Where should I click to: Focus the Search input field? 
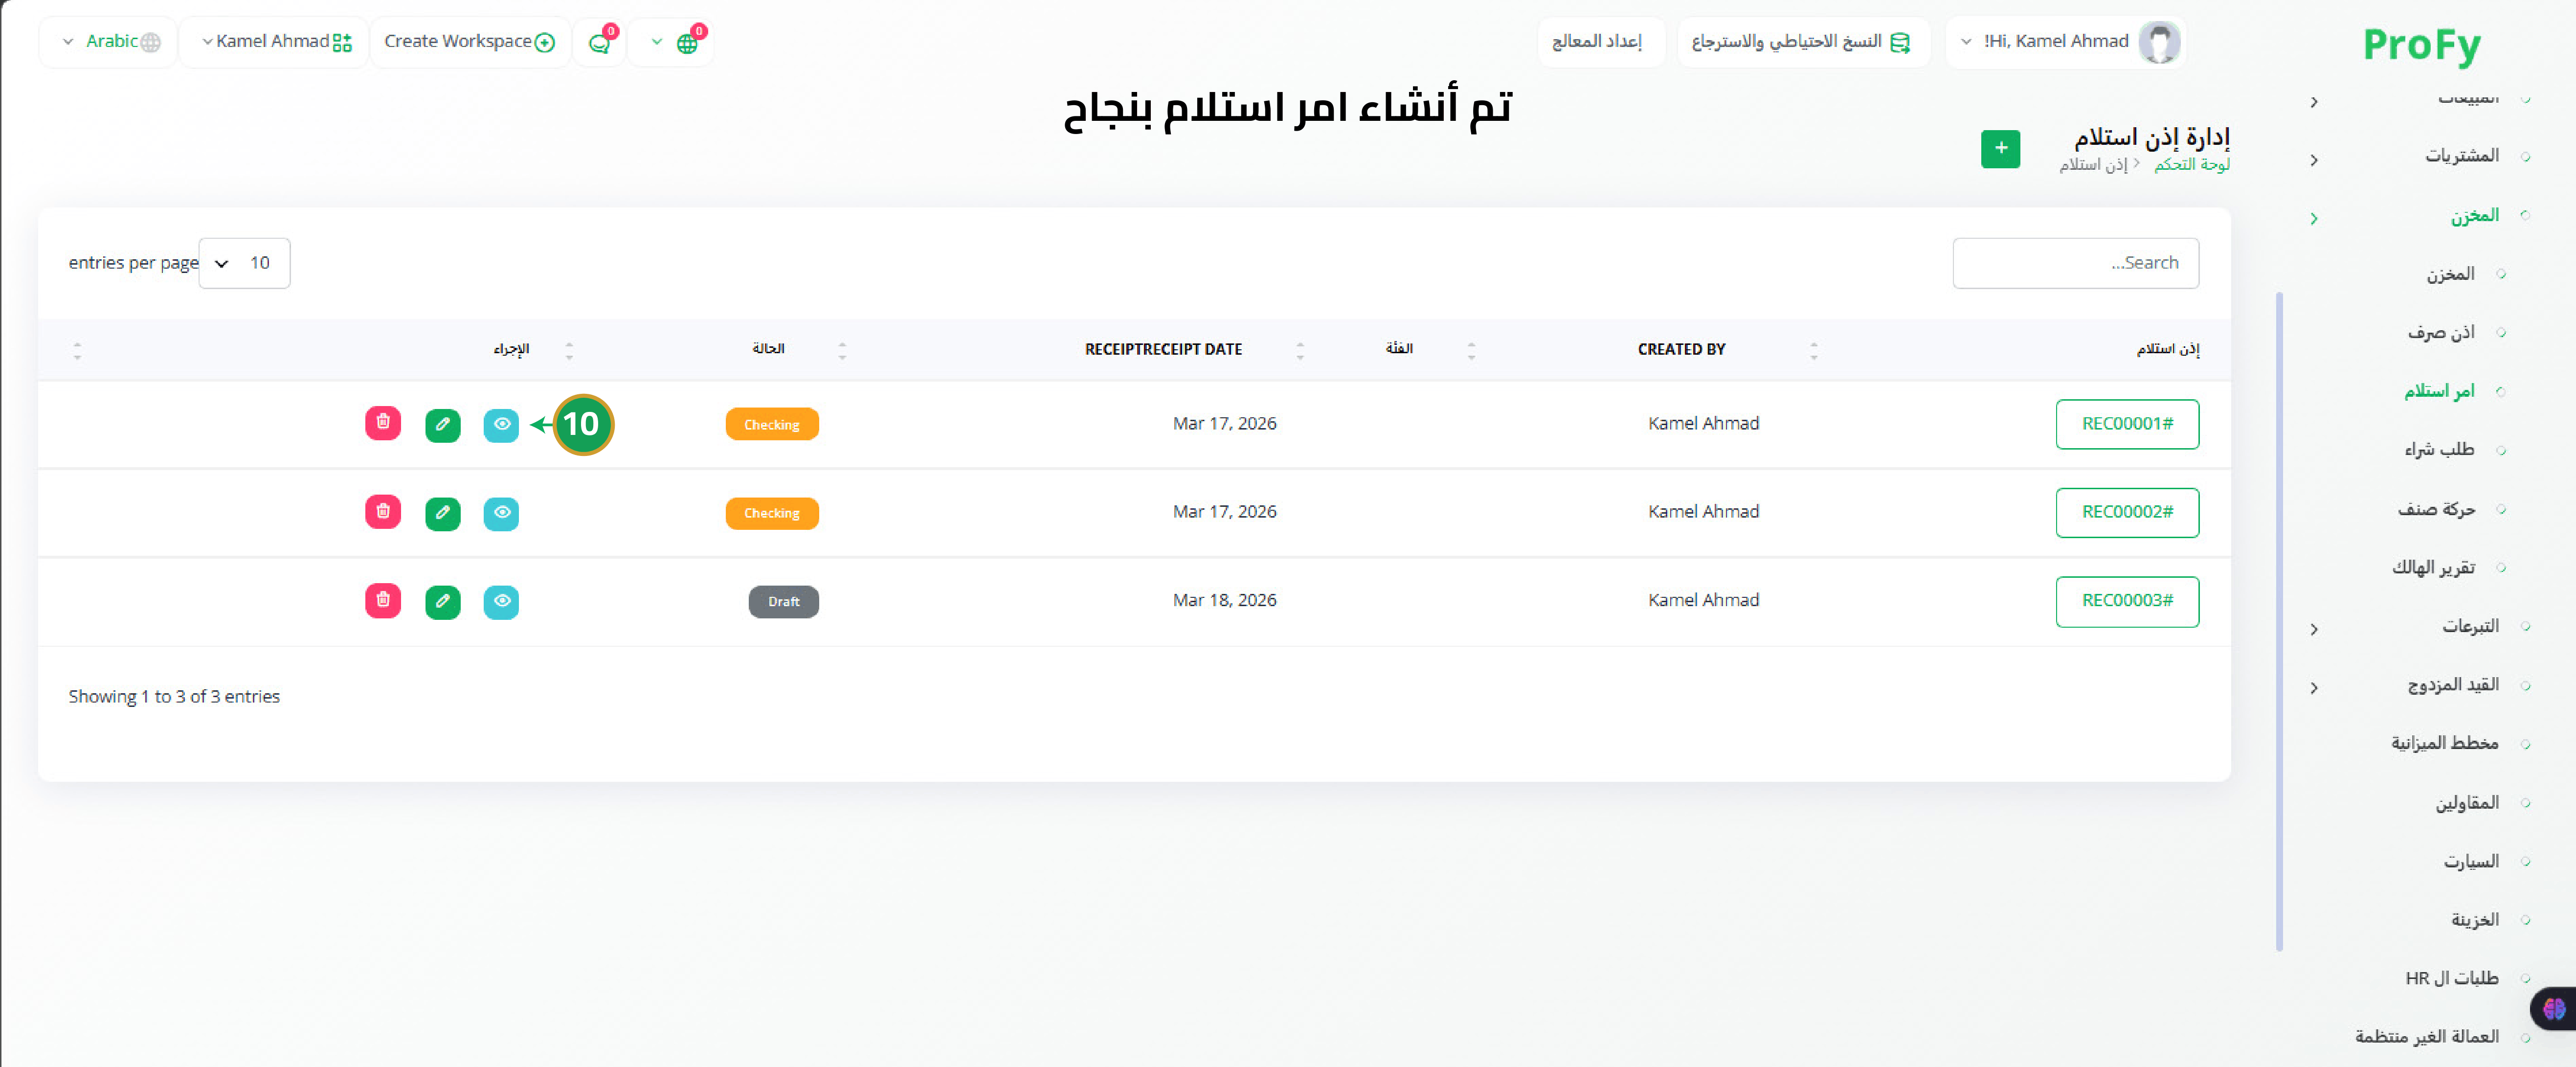[2075, 263]
